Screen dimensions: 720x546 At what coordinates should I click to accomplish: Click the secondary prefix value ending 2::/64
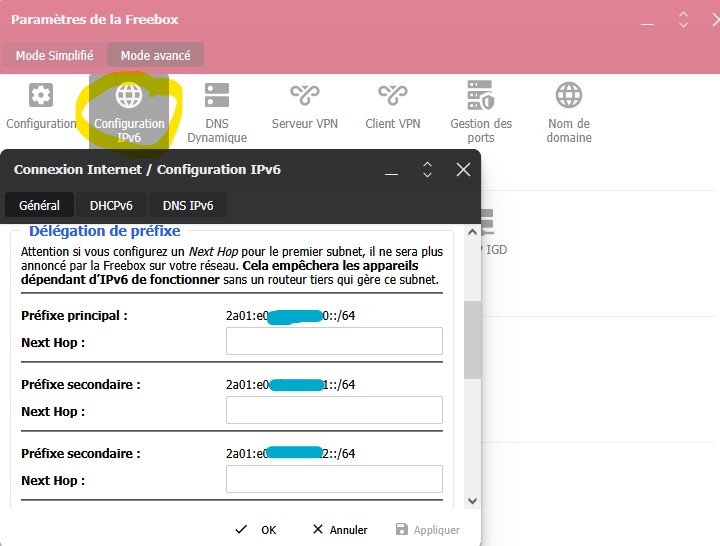click(290, 453)
